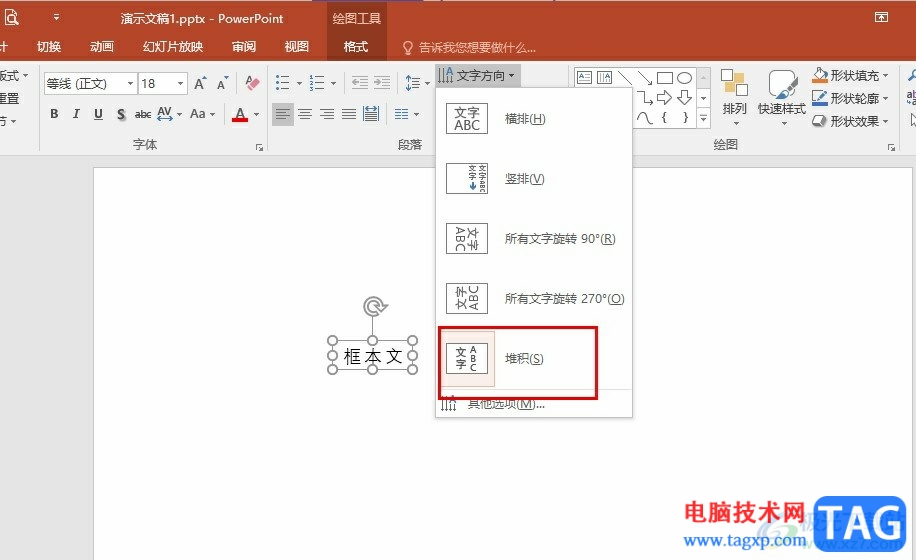Open columns options
The height and width of the screenshot is (560, 916).
click(407, 114)
